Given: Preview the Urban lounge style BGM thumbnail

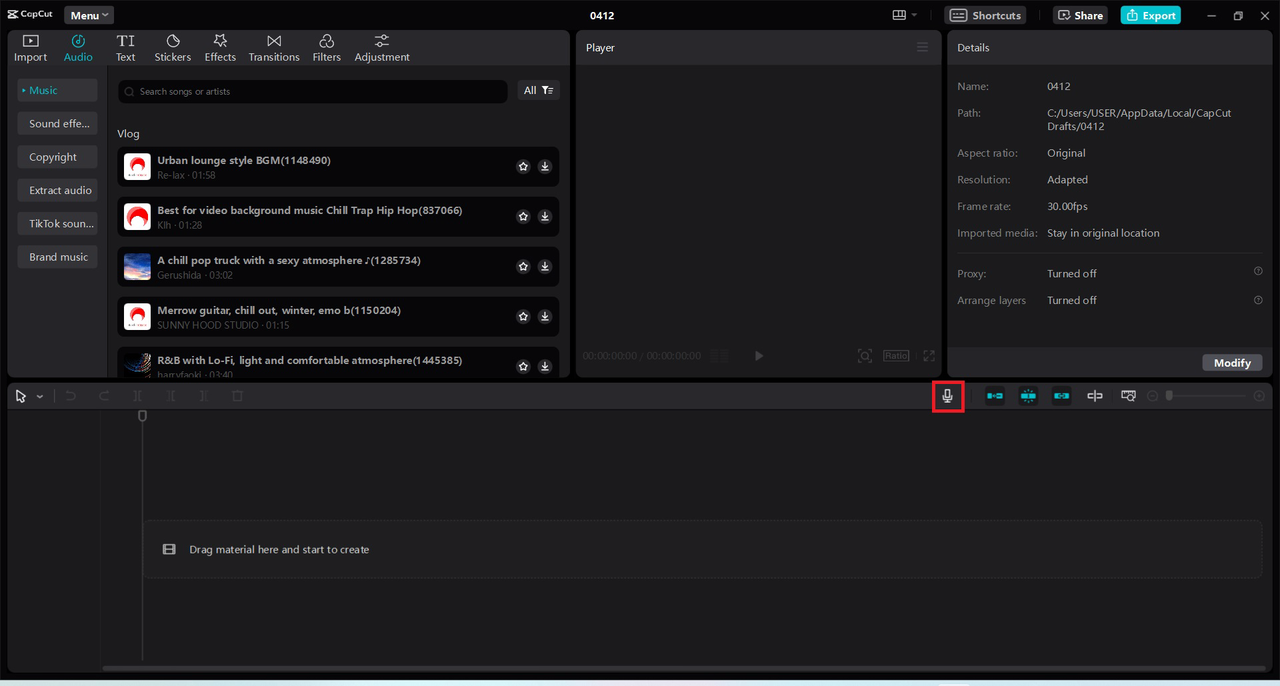Looking at the screenshot, I should (x=138, y=167).
